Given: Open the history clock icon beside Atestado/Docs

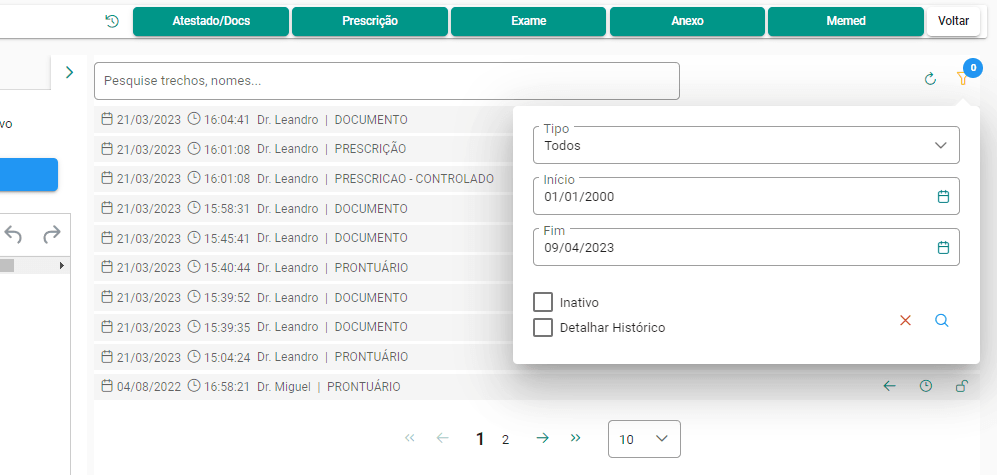Looking at the screenshot, I should pos(112,22).
